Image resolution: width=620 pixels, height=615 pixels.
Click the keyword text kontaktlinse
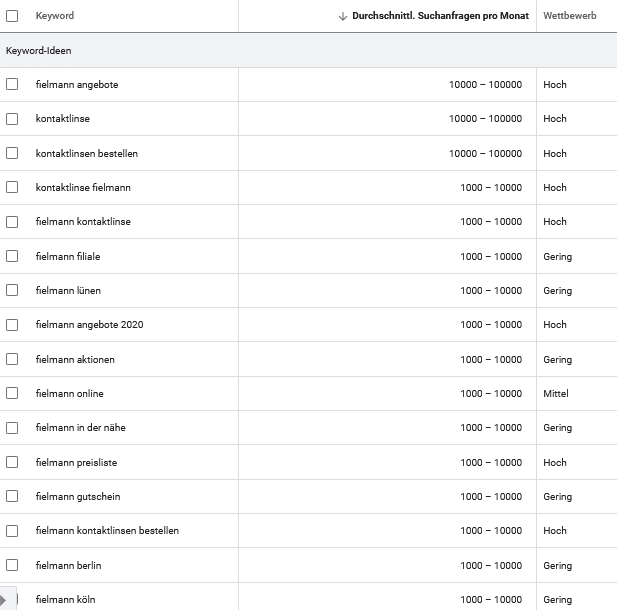(62, 119)
